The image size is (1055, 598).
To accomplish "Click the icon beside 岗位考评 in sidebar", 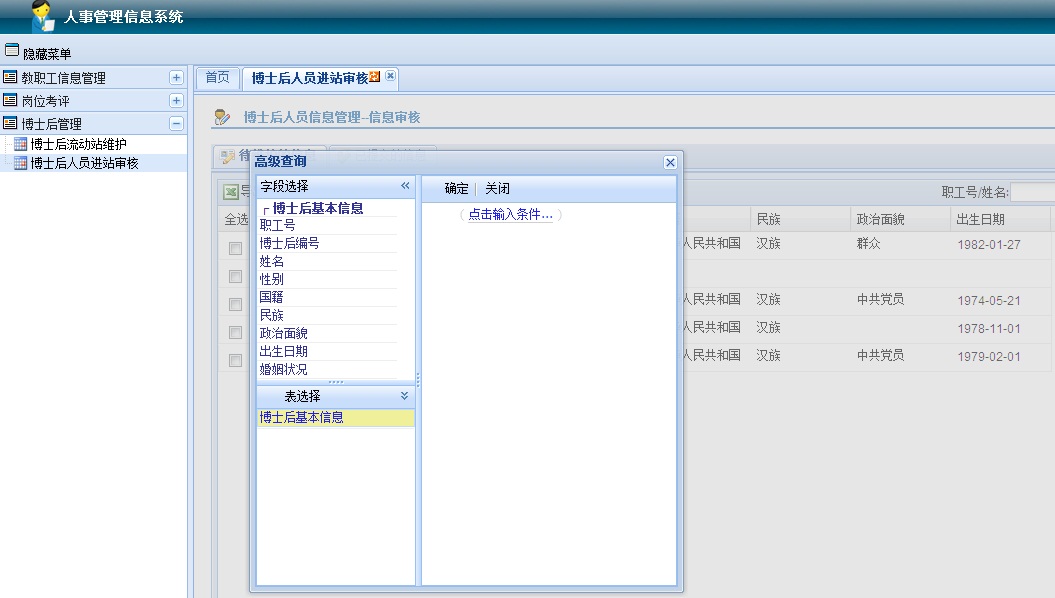I will [10, 100].
